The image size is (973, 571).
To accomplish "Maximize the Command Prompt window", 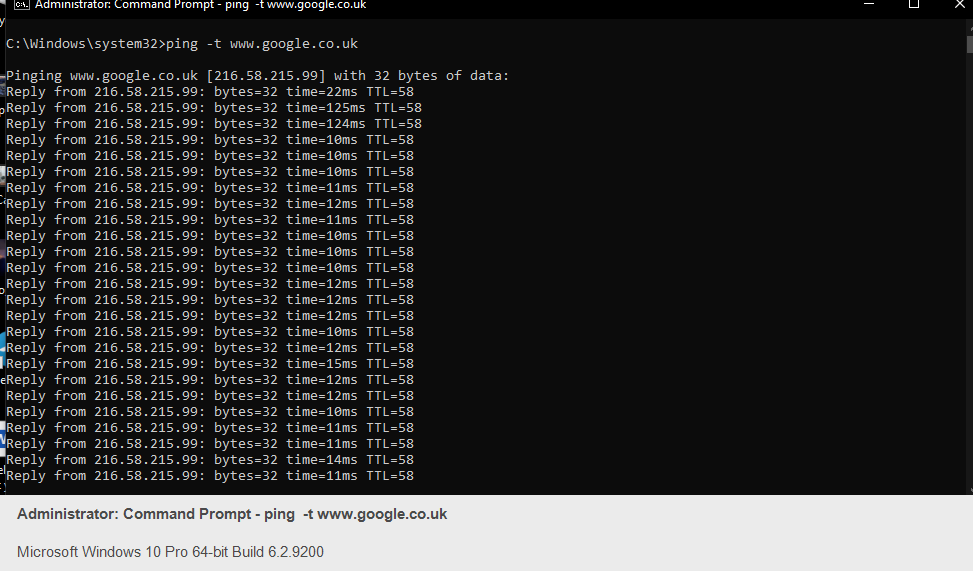I will point(913,4).
